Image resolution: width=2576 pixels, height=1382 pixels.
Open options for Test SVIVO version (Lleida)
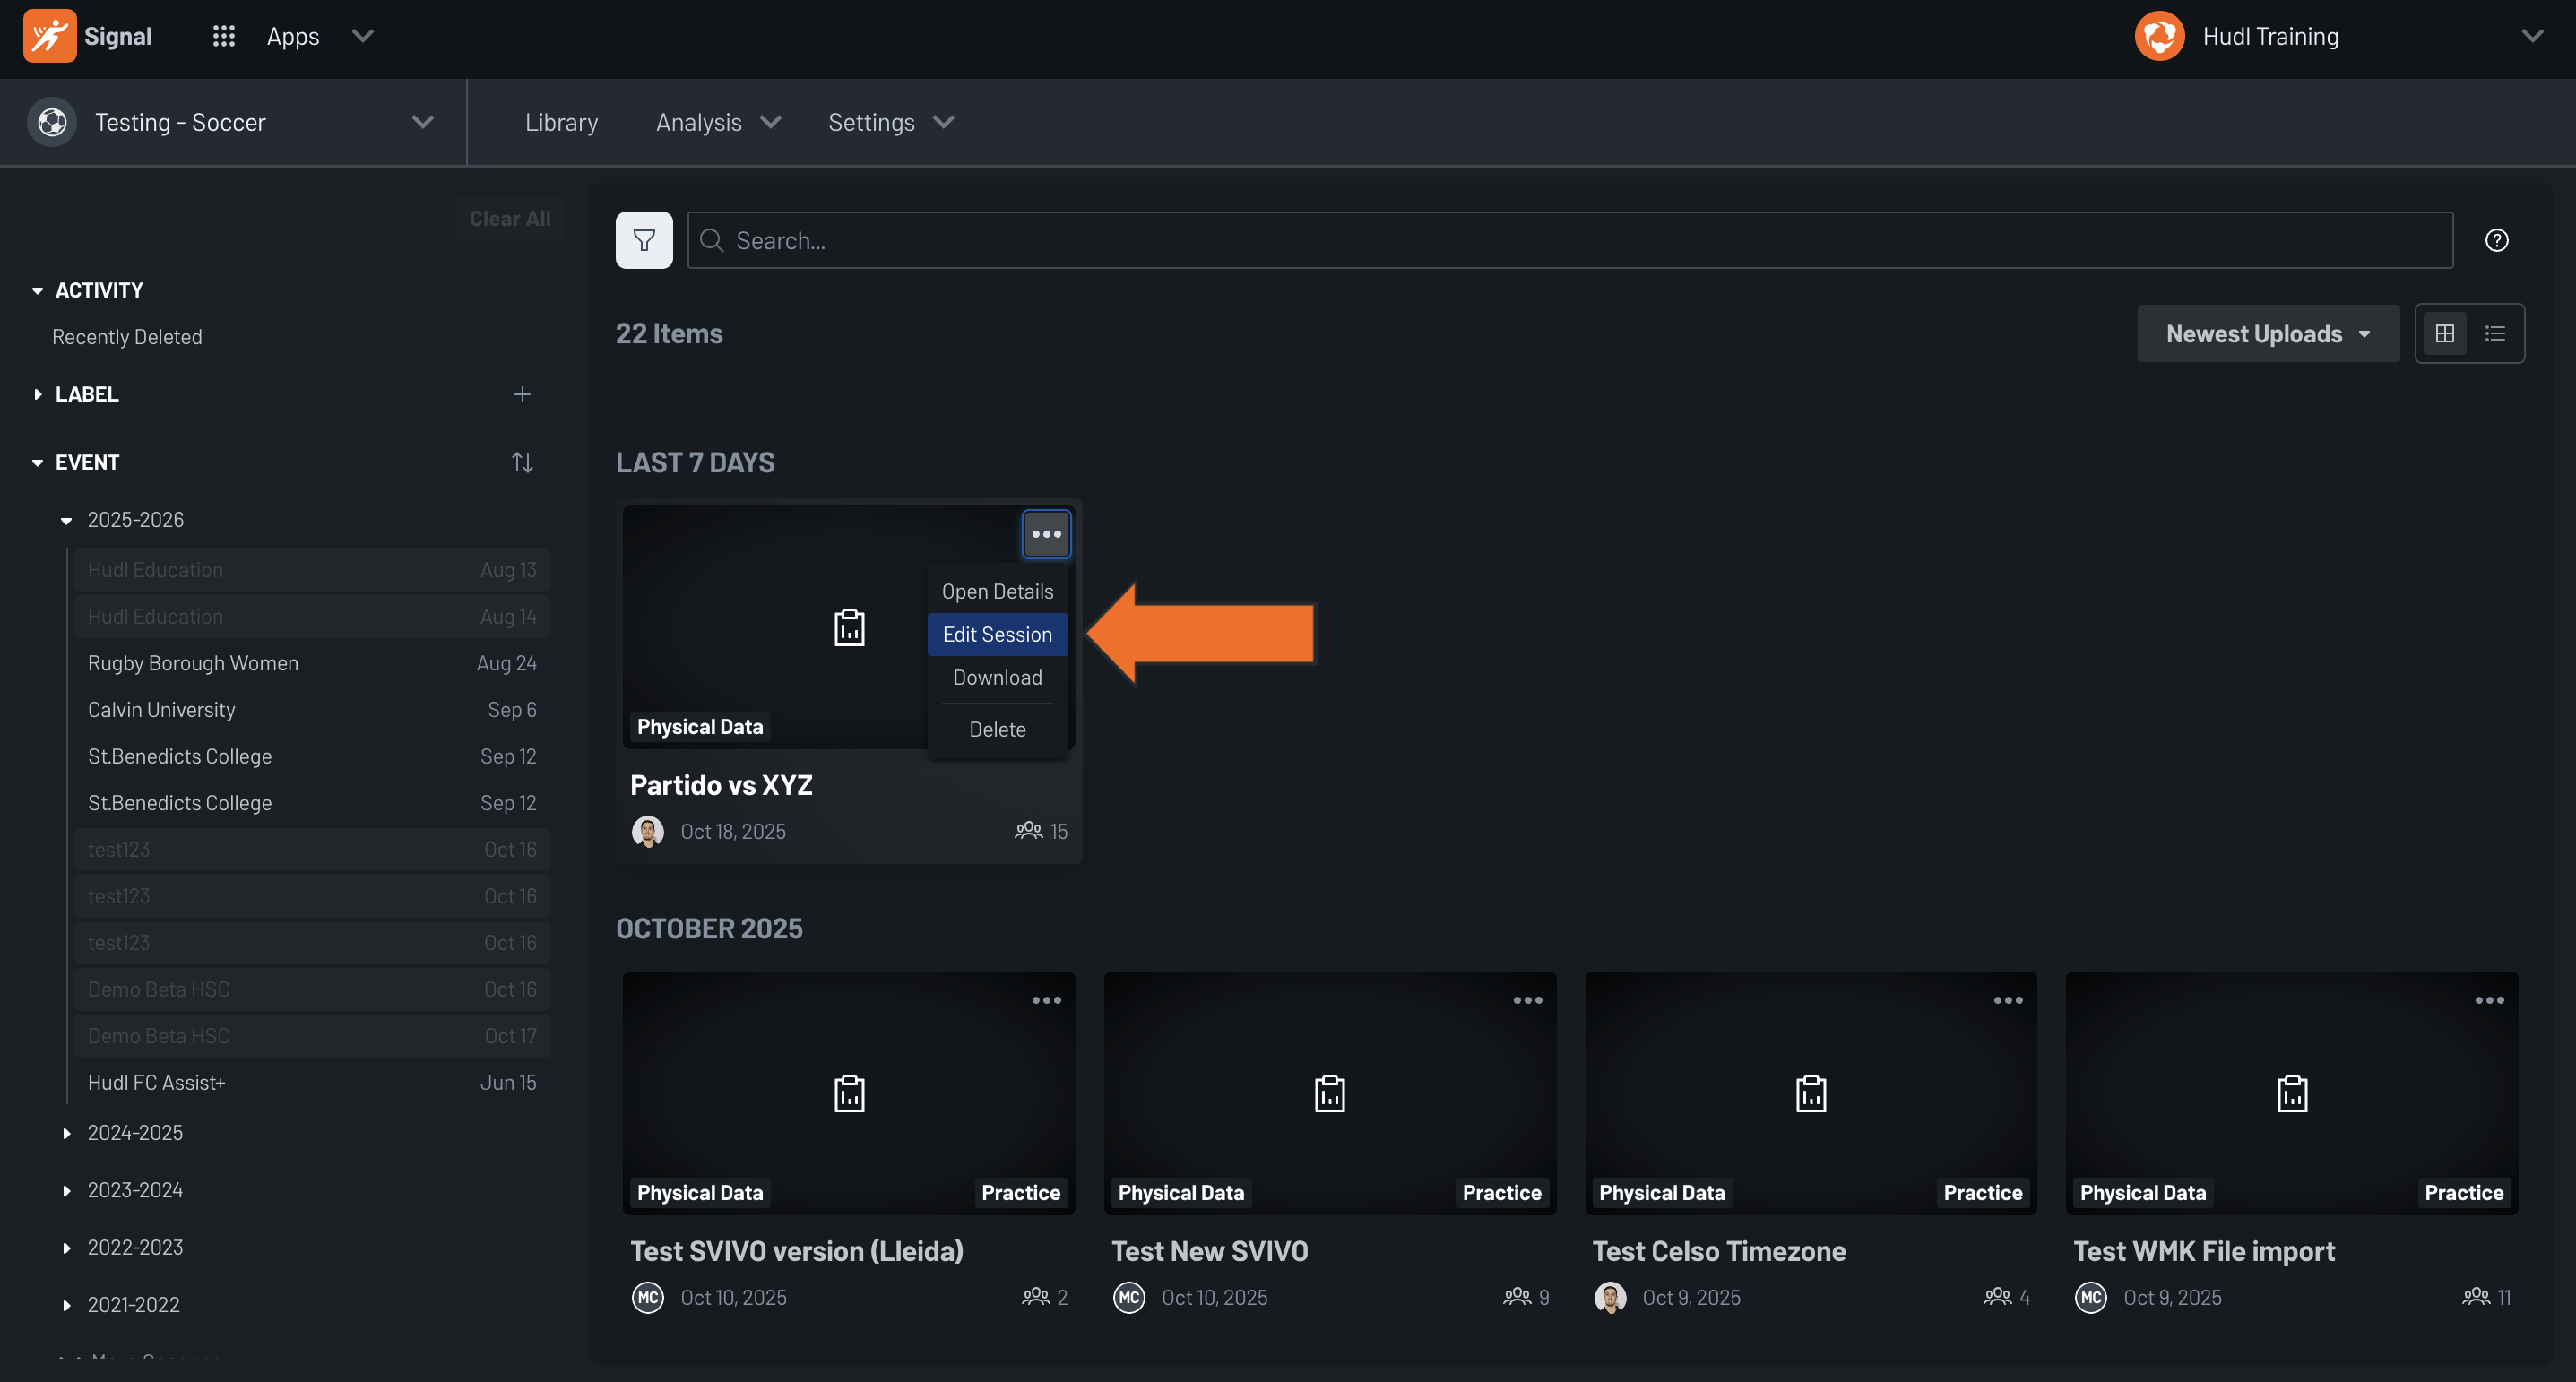point(1046,1000)
